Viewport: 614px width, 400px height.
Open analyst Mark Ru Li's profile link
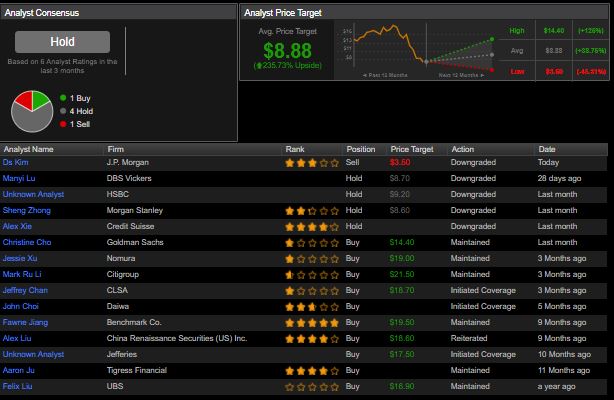[x=22, y=274]
